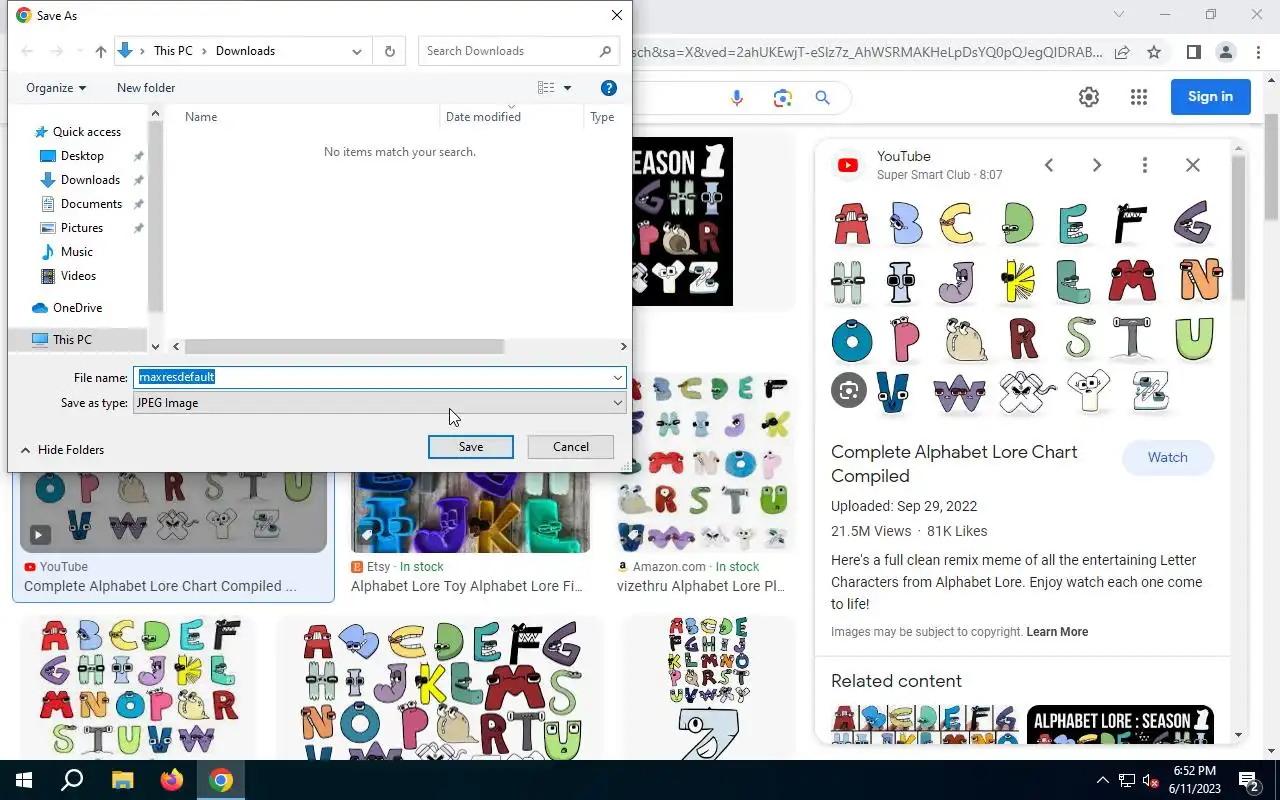Open the Help question mark icon
This screenshot has width=1280, height=800.
click(608, 88)
